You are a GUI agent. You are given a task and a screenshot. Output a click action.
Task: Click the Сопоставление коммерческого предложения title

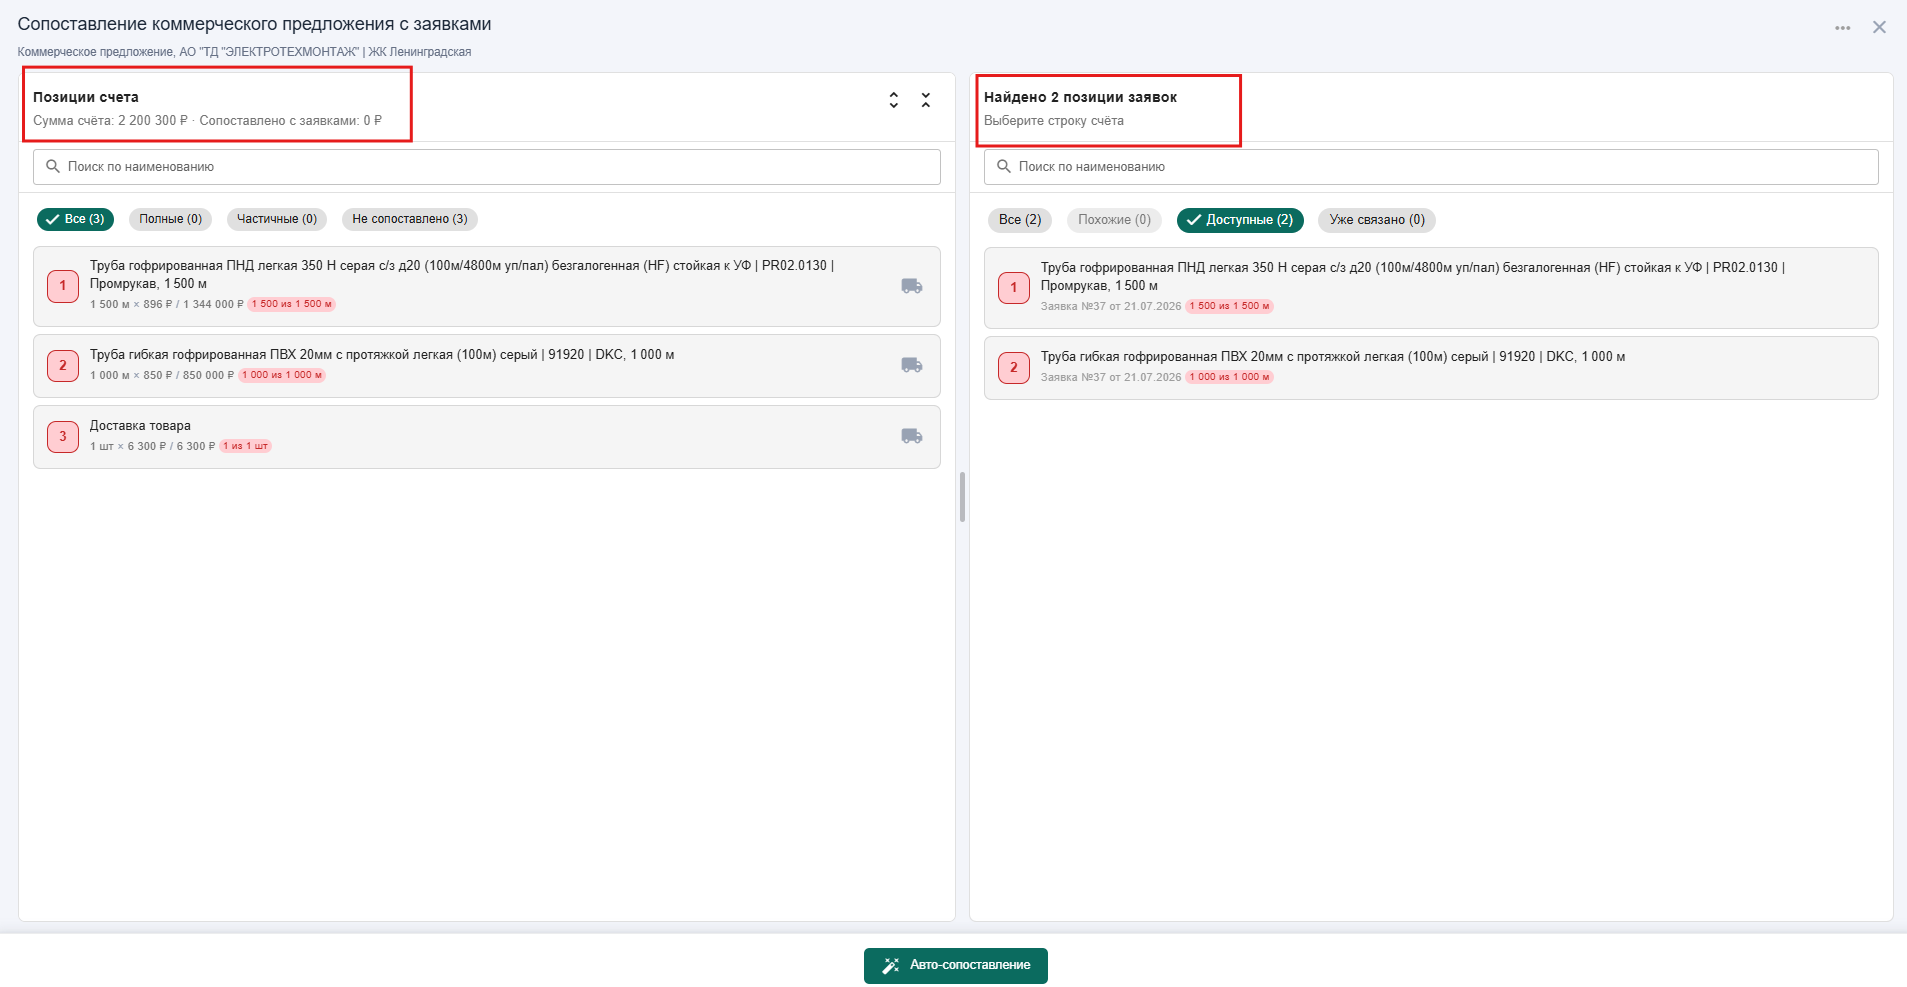coord(254,24)
